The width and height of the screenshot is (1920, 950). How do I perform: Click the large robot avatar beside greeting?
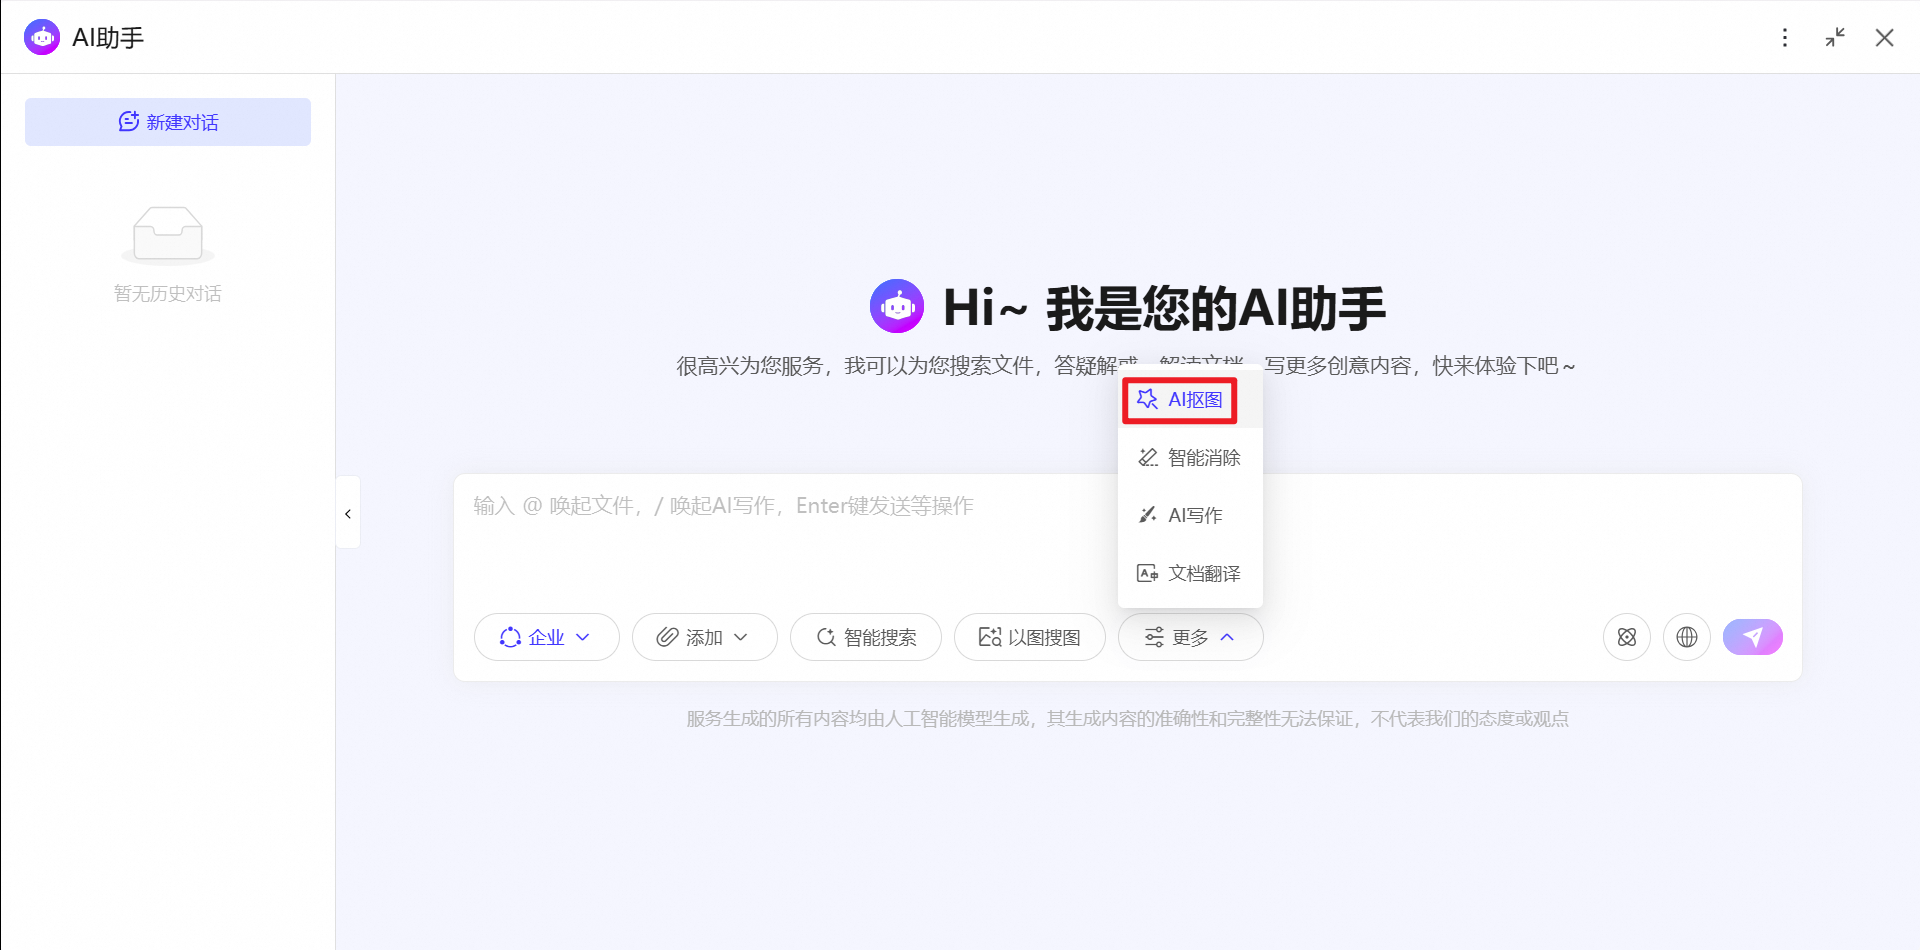click(x=897, y=306)
